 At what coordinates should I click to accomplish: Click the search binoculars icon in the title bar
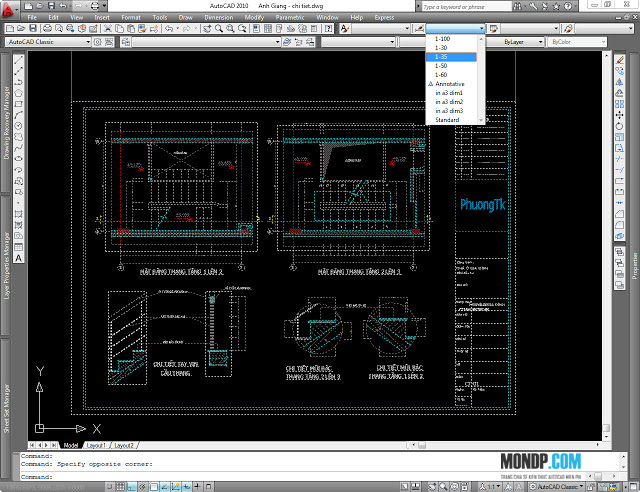[x=518, y=6]
